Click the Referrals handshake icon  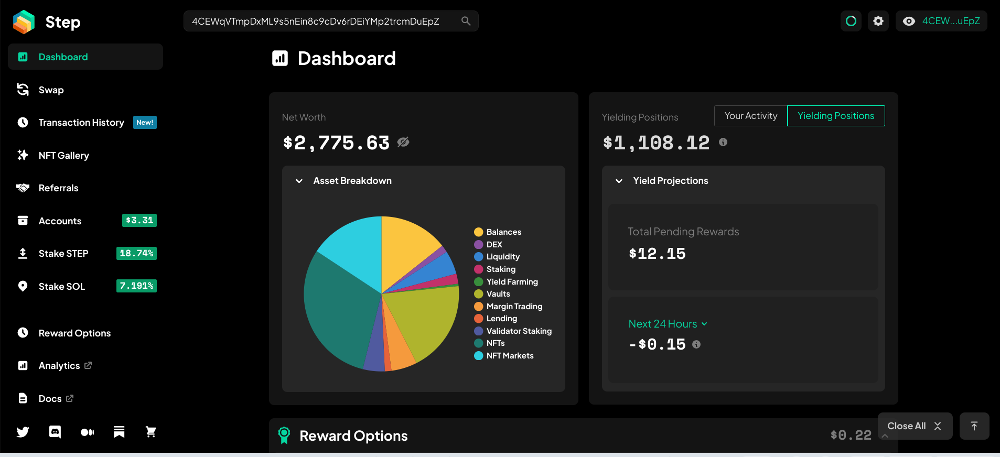pyautogui.click(x=23, y=188)
